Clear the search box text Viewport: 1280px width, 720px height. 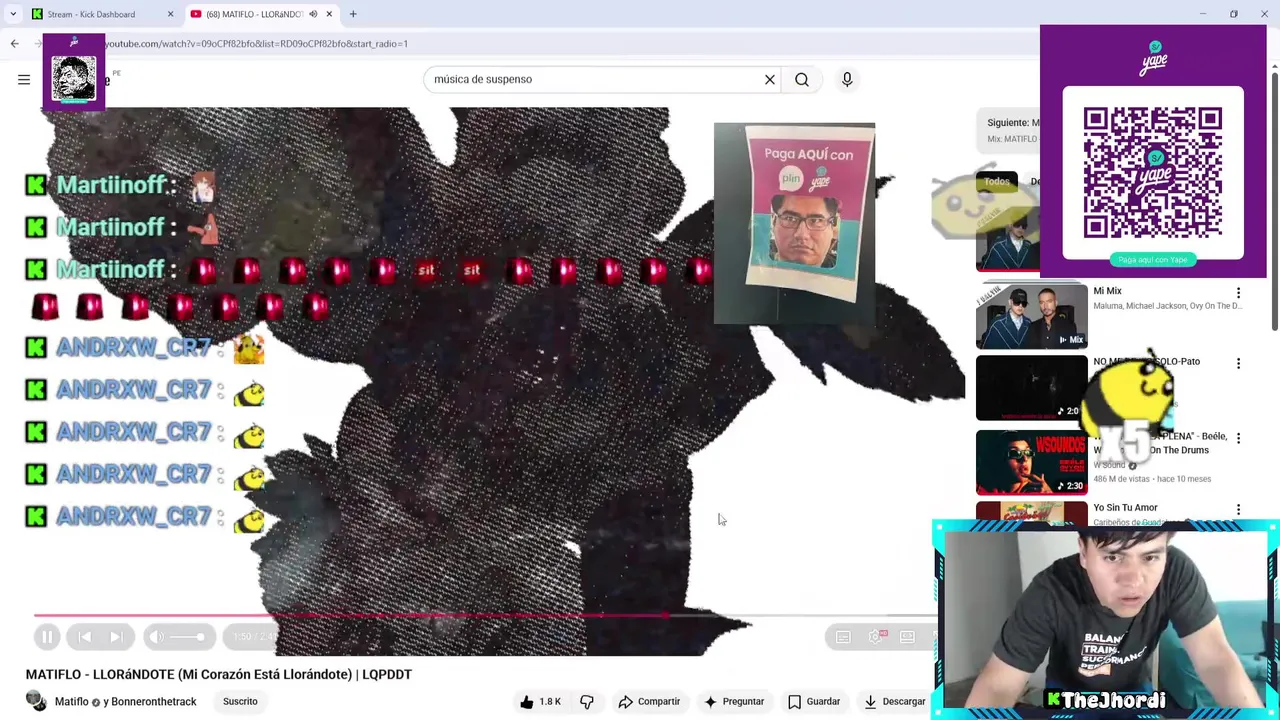tap(770, 80)
